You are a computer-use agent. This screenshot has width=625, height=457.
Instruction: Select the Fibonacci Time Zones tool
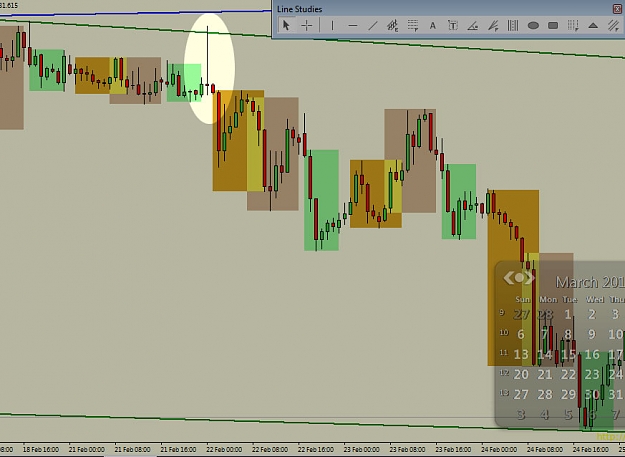click(573, 25)
